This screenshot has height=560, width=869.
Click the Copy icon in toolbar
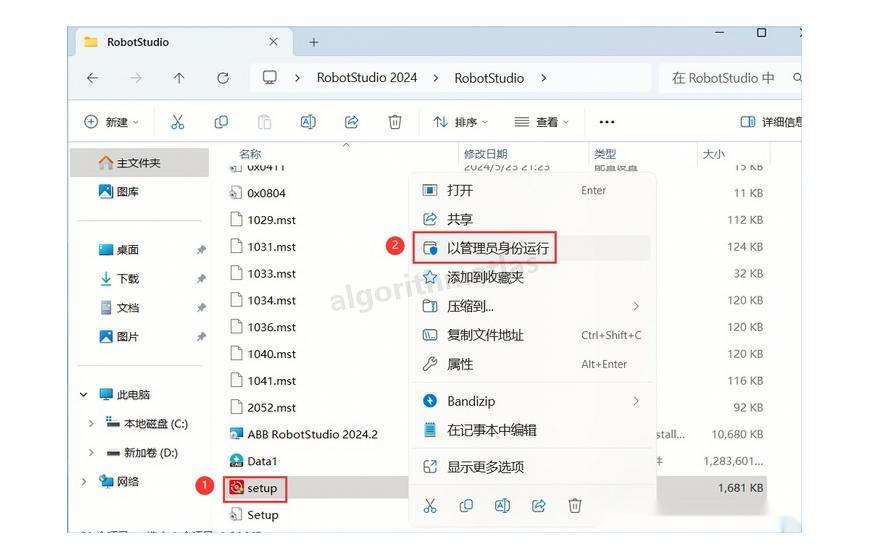(221, 122)
